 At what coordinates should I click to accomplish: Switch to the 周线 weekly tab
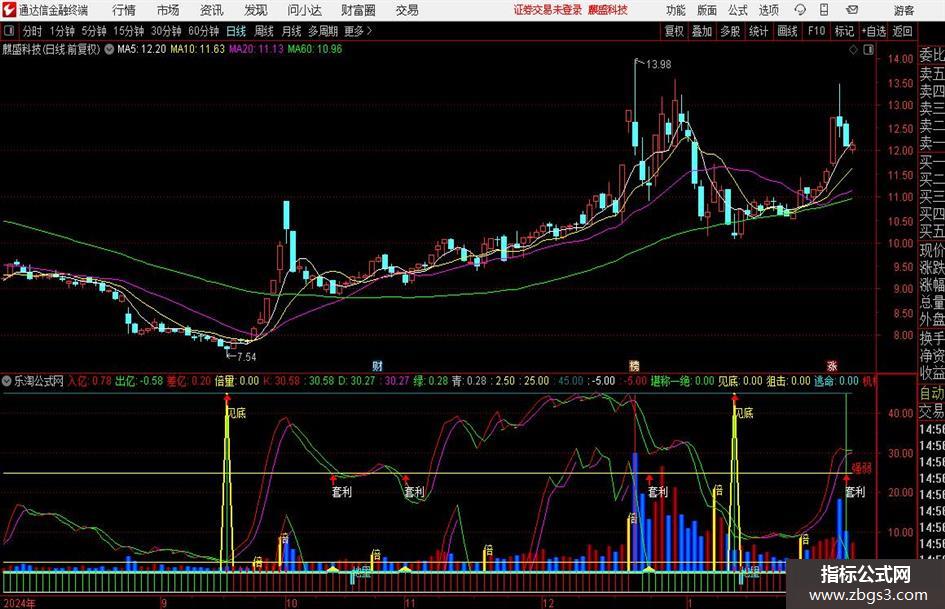click(x=264, y=31)
